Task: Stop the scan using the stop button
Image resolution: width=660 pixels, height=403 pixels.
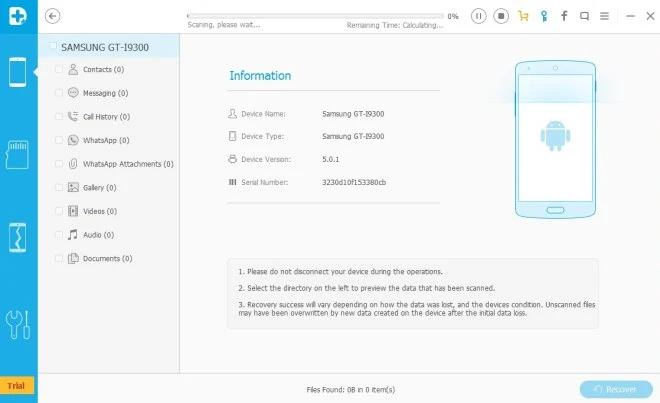Action: click(x=501, y=16)
